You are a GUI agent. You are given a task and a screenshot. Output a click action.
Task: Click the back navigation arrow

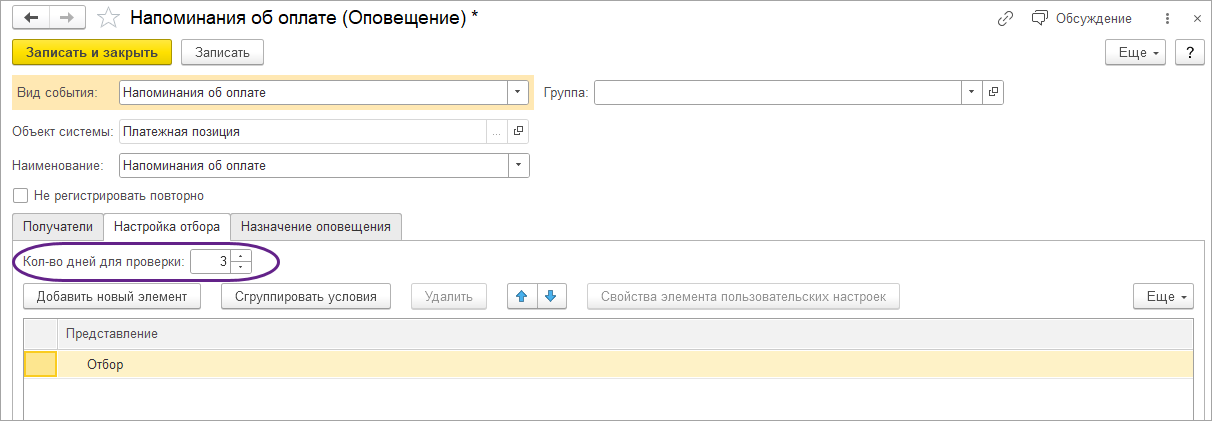click(x=32, y=18)
